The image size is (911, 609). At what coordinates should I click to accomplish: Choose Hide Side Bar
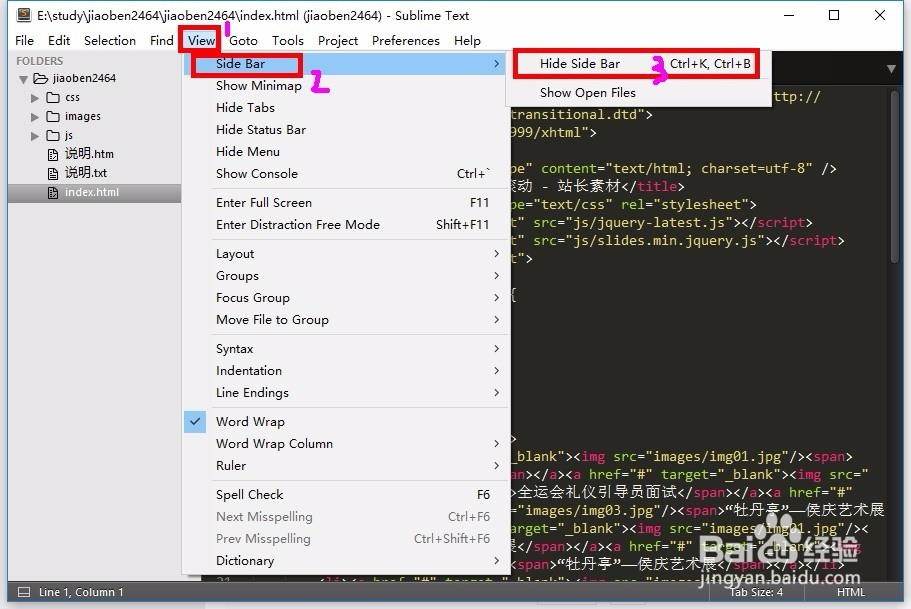639,64
